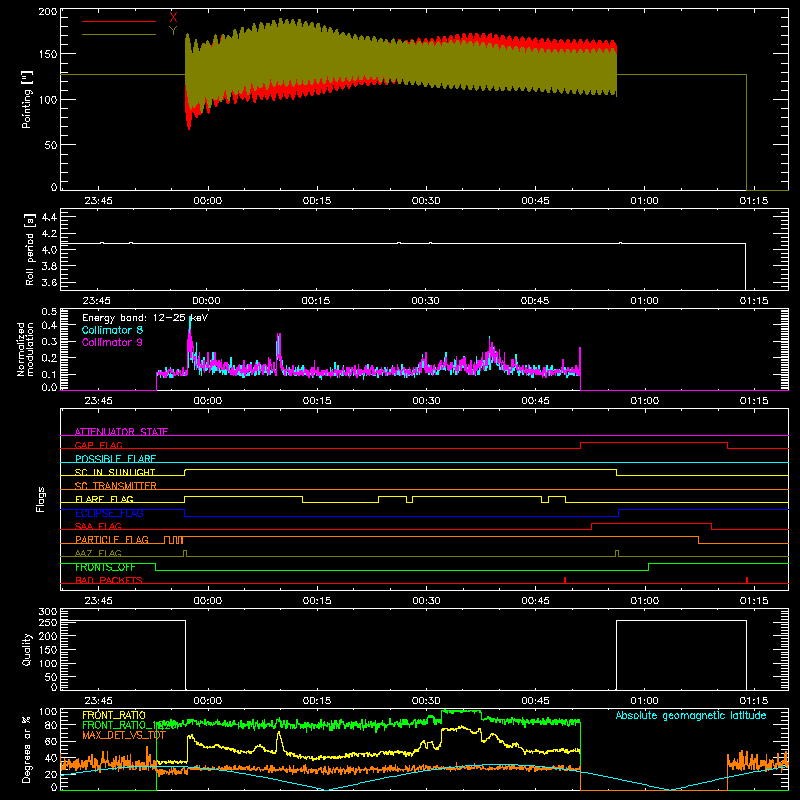Click the 23:45 label under Quality plot
800x800 pixels.
(98, 701)
